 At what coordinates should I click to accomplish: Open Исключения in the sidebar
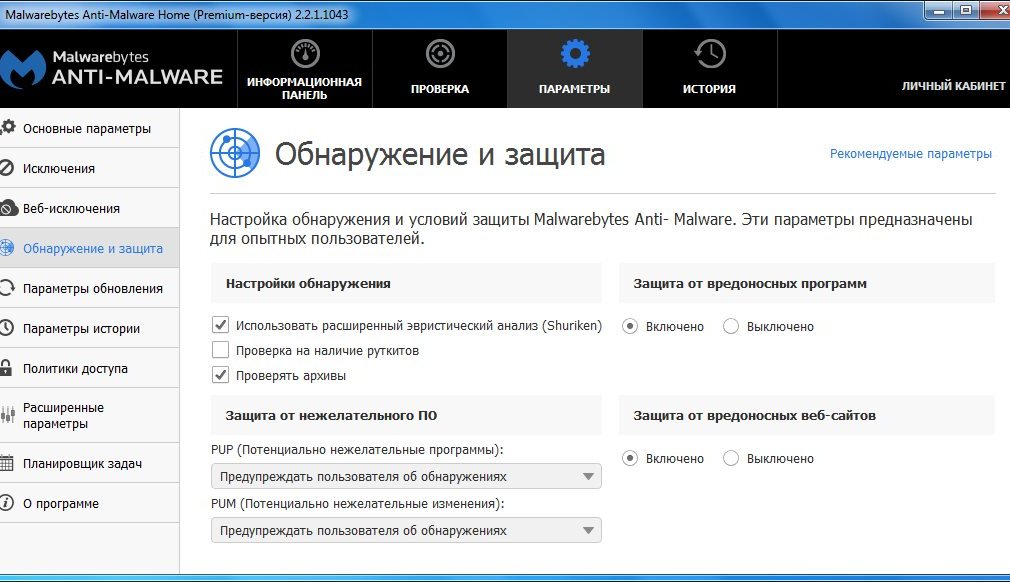coord(90,168)
